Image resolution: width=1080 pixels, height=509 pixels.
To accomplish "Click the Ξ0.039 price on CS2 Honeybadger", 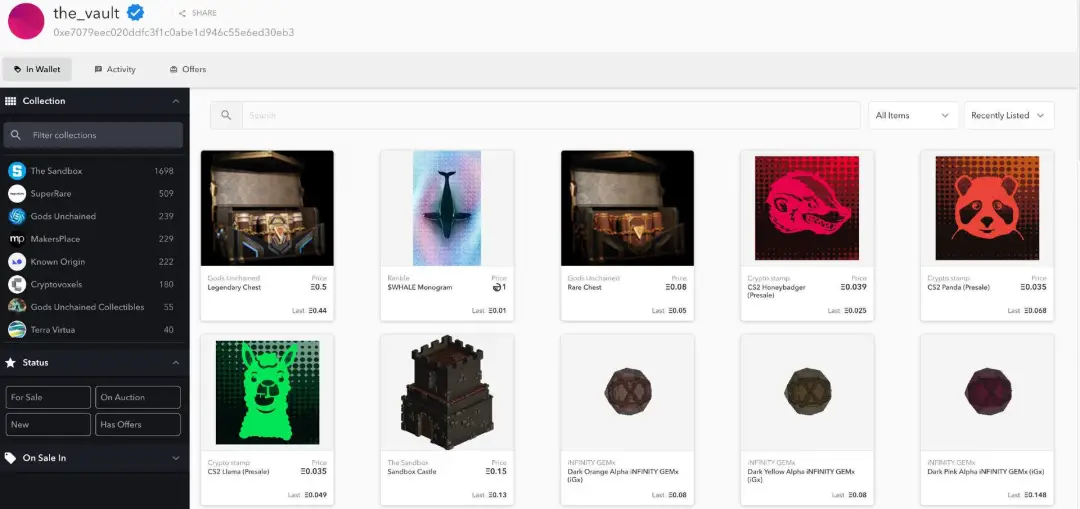I will (x=854, y=287).
